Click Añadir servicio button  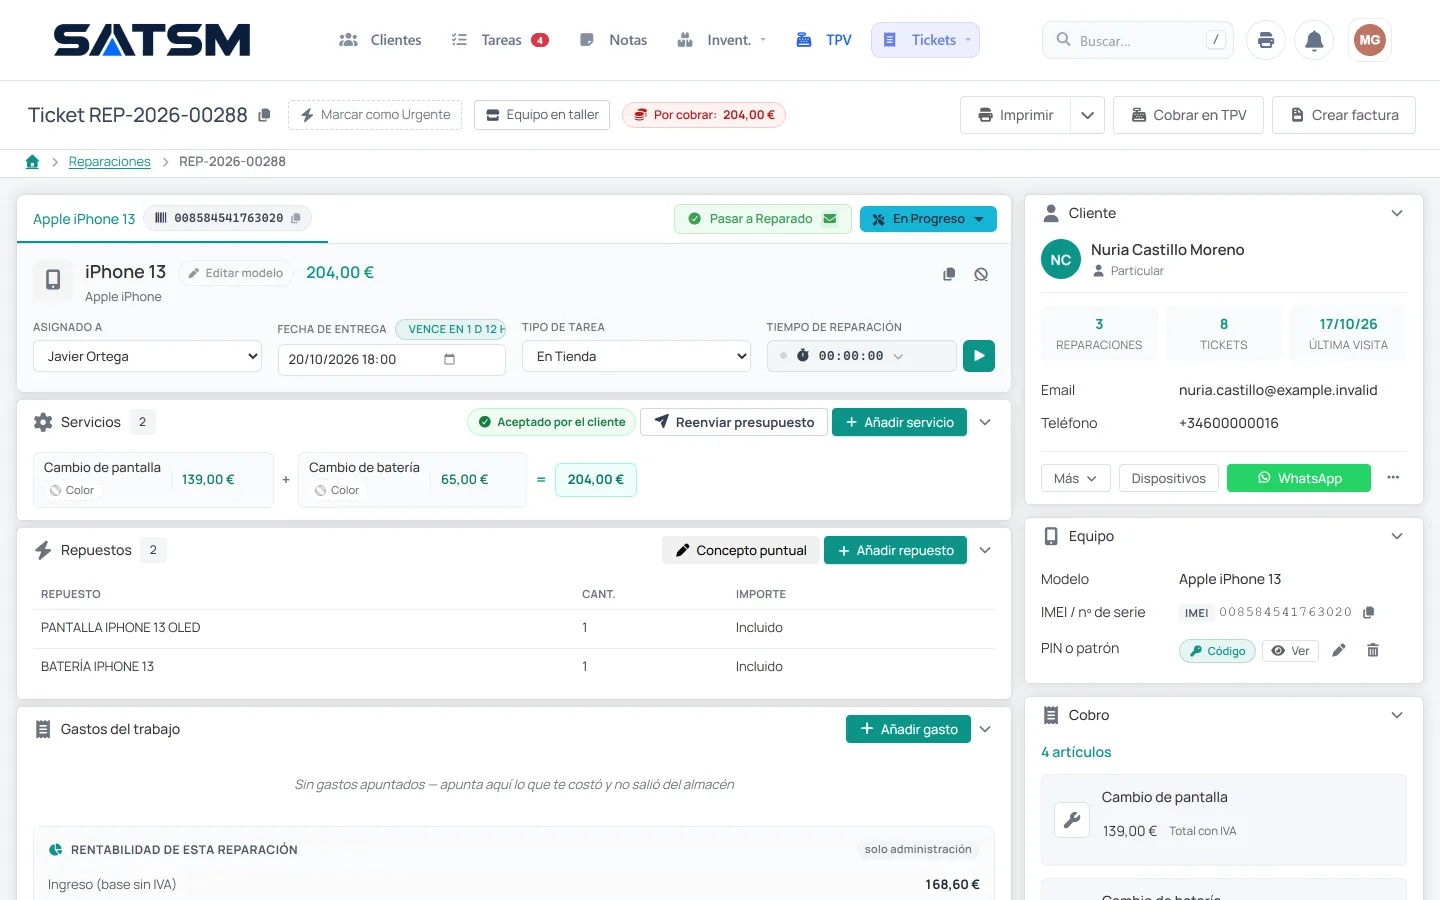pos(899,422)
